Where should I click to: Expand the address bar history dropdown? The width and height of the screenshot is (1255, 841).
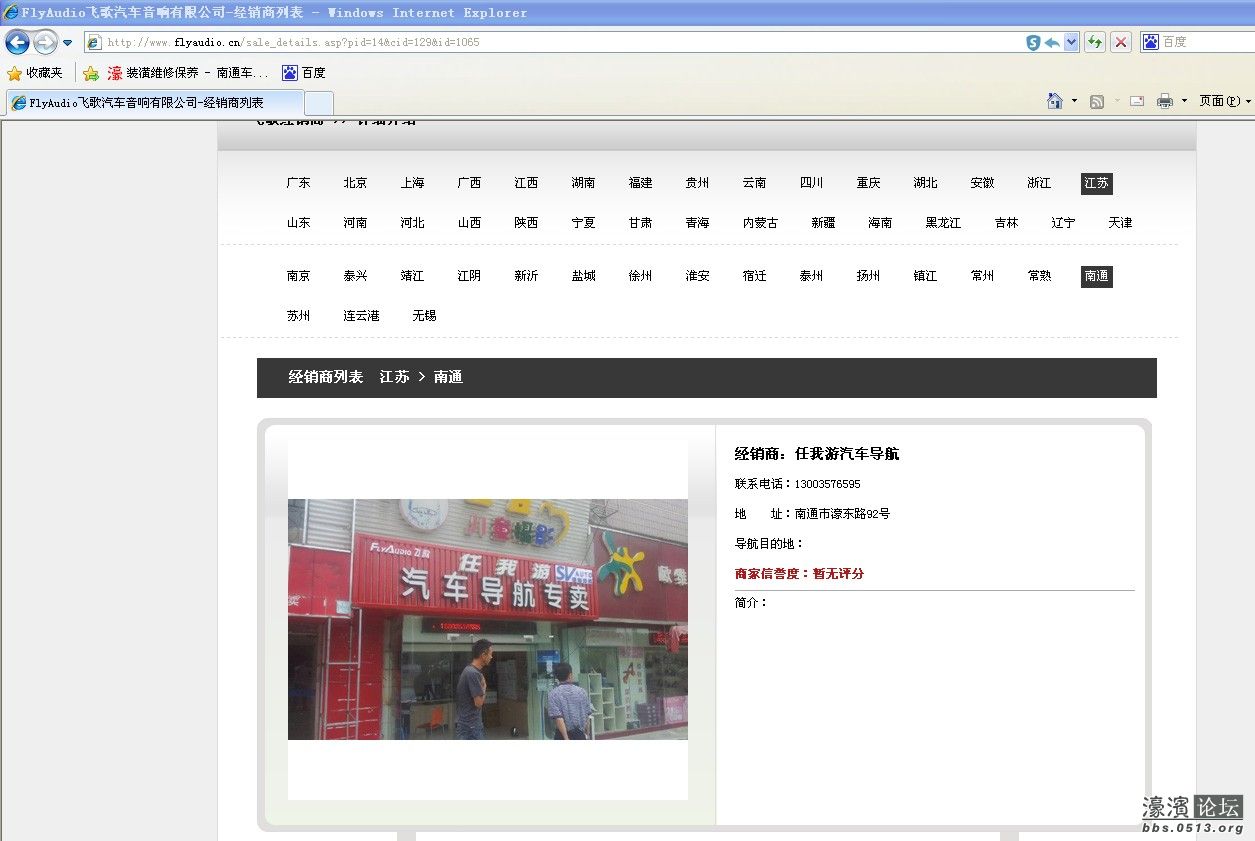1072,42
